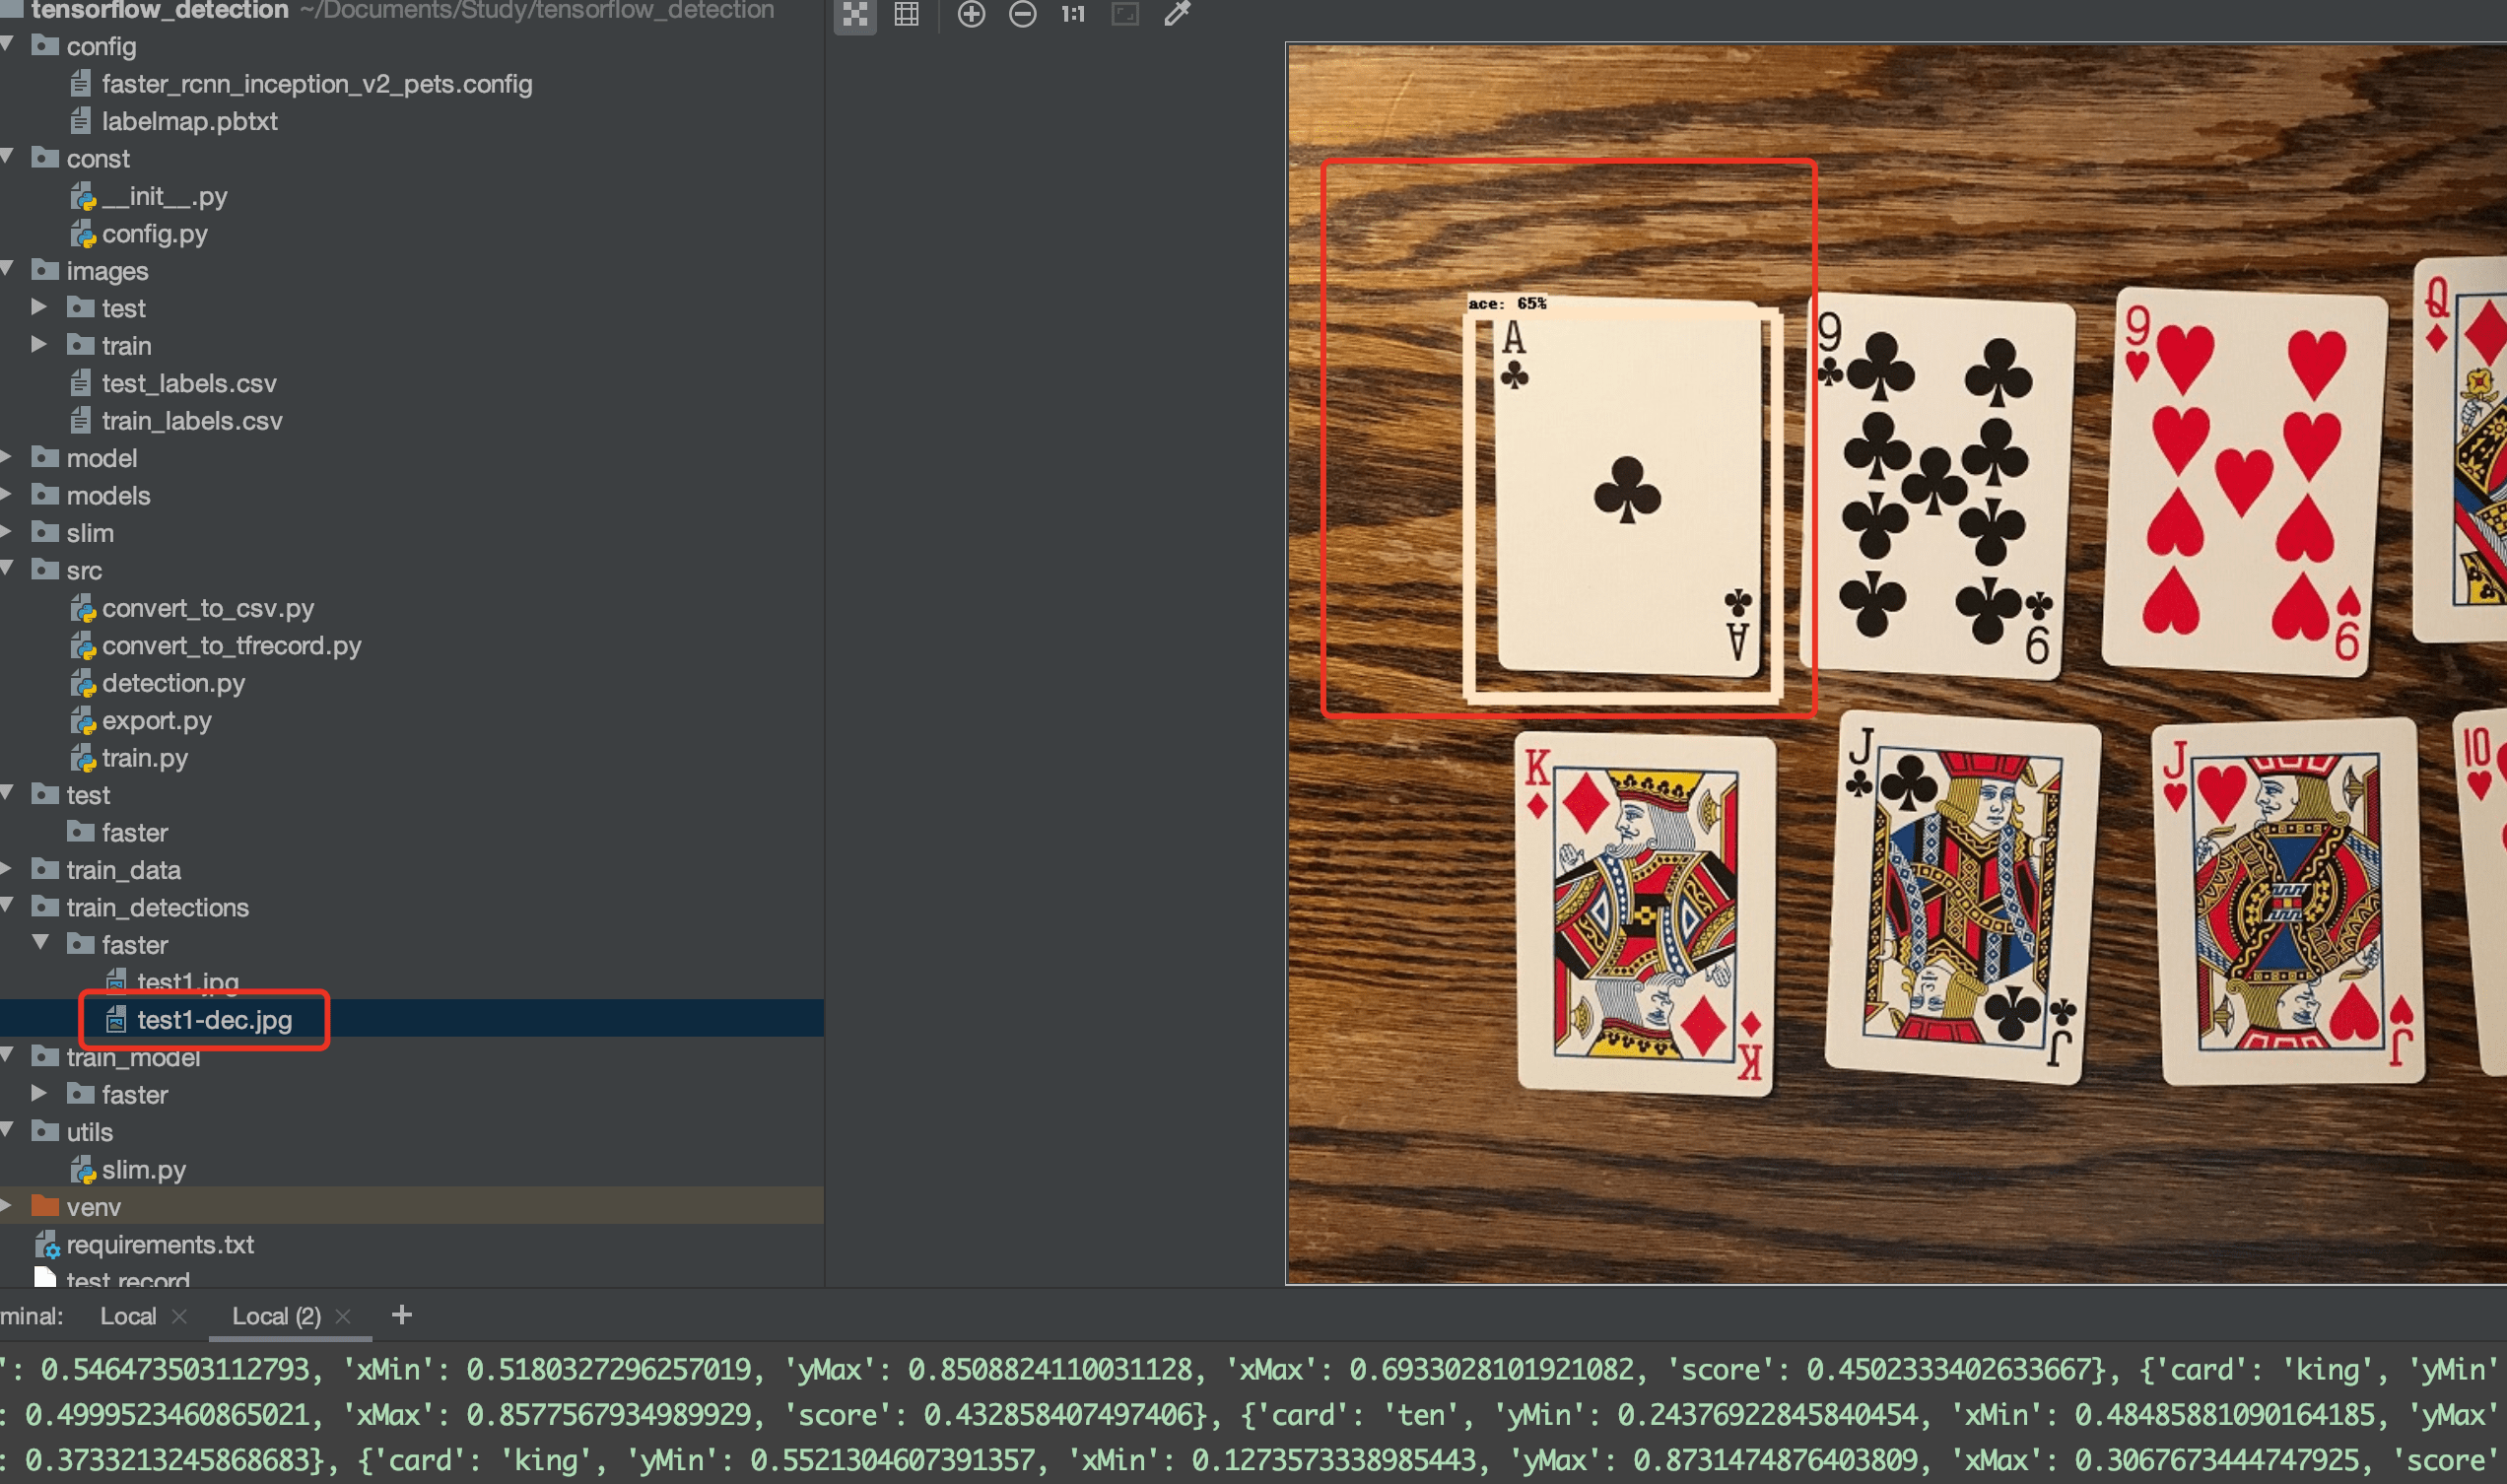This screenshot has height=1484, width=2507.
Task: Open export.py file
Action: pyautogui.click(x=156, y=721)
